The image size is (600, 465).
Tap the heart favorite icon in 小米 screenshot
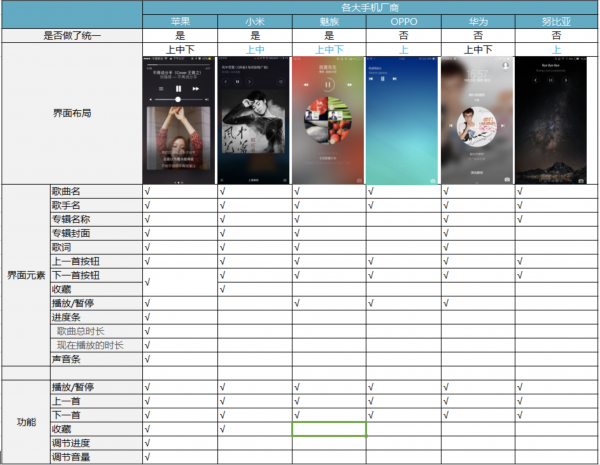[x=281, y=82]
